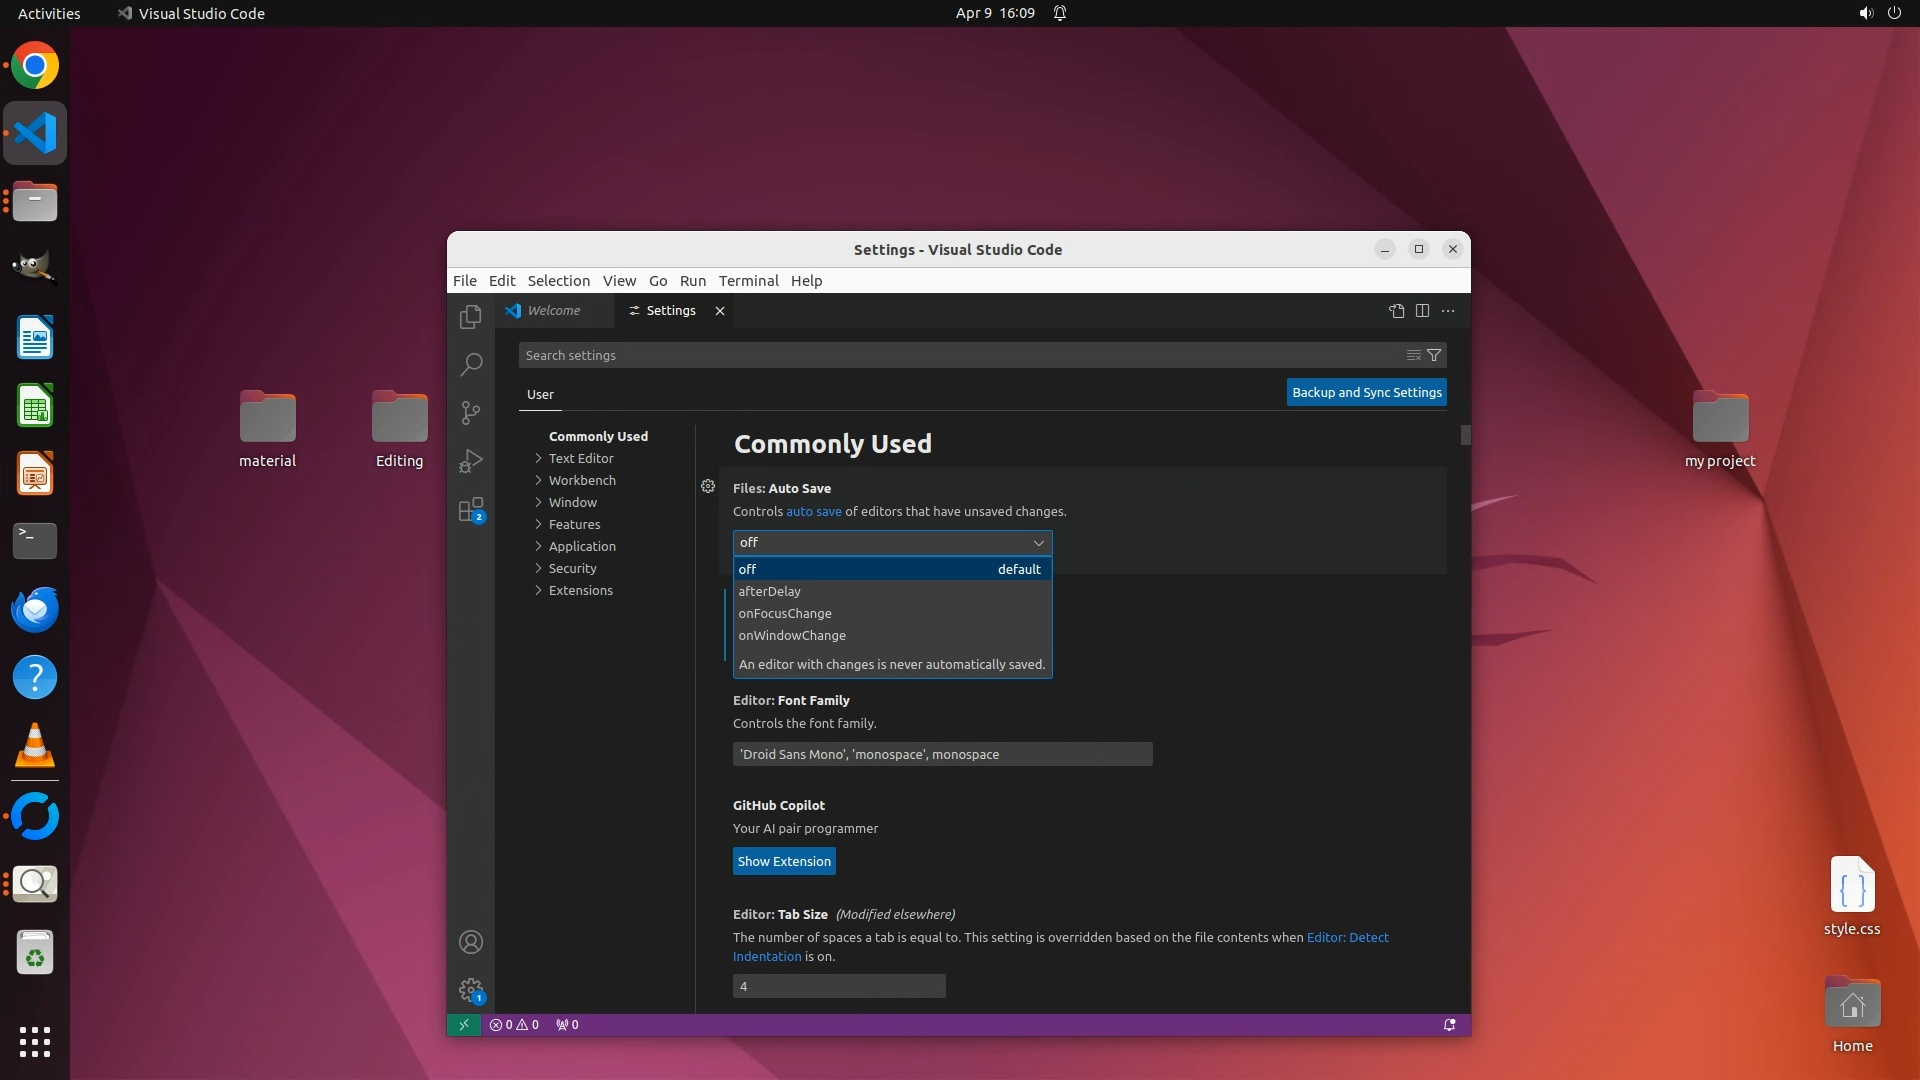The height and width of the screenshot is (1080, 1920).
Task: Open the Explorer view in activity bar
Action: pos(471,317)
